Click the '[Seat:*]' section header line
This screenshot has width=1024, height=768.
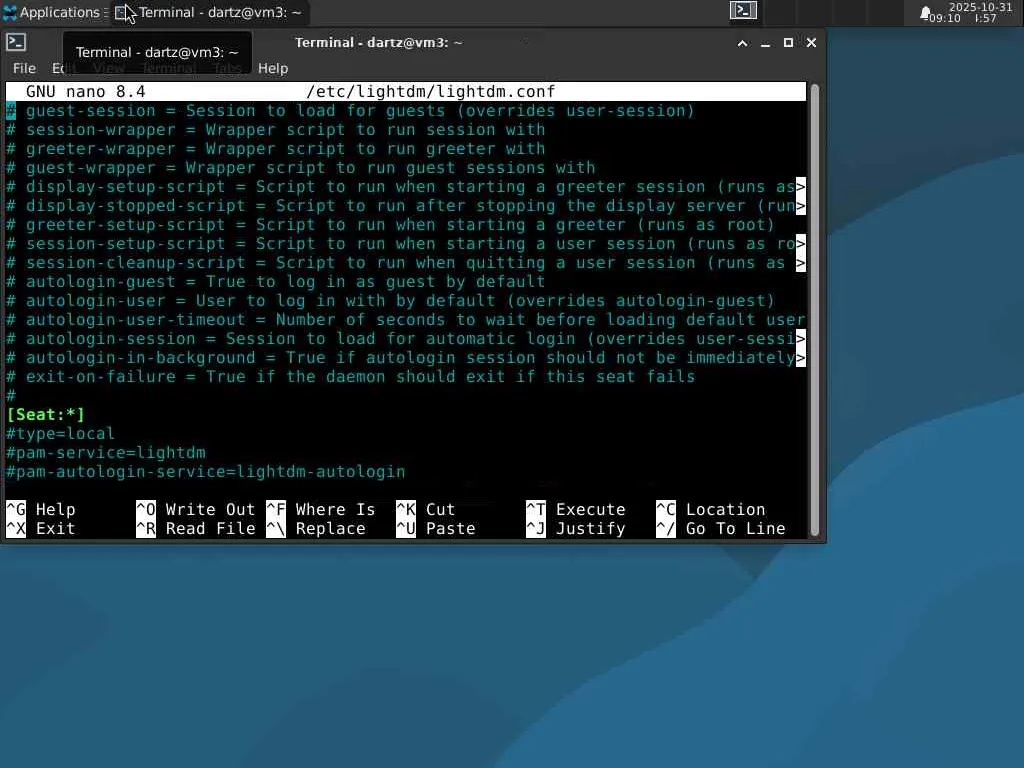coord(45,415)
